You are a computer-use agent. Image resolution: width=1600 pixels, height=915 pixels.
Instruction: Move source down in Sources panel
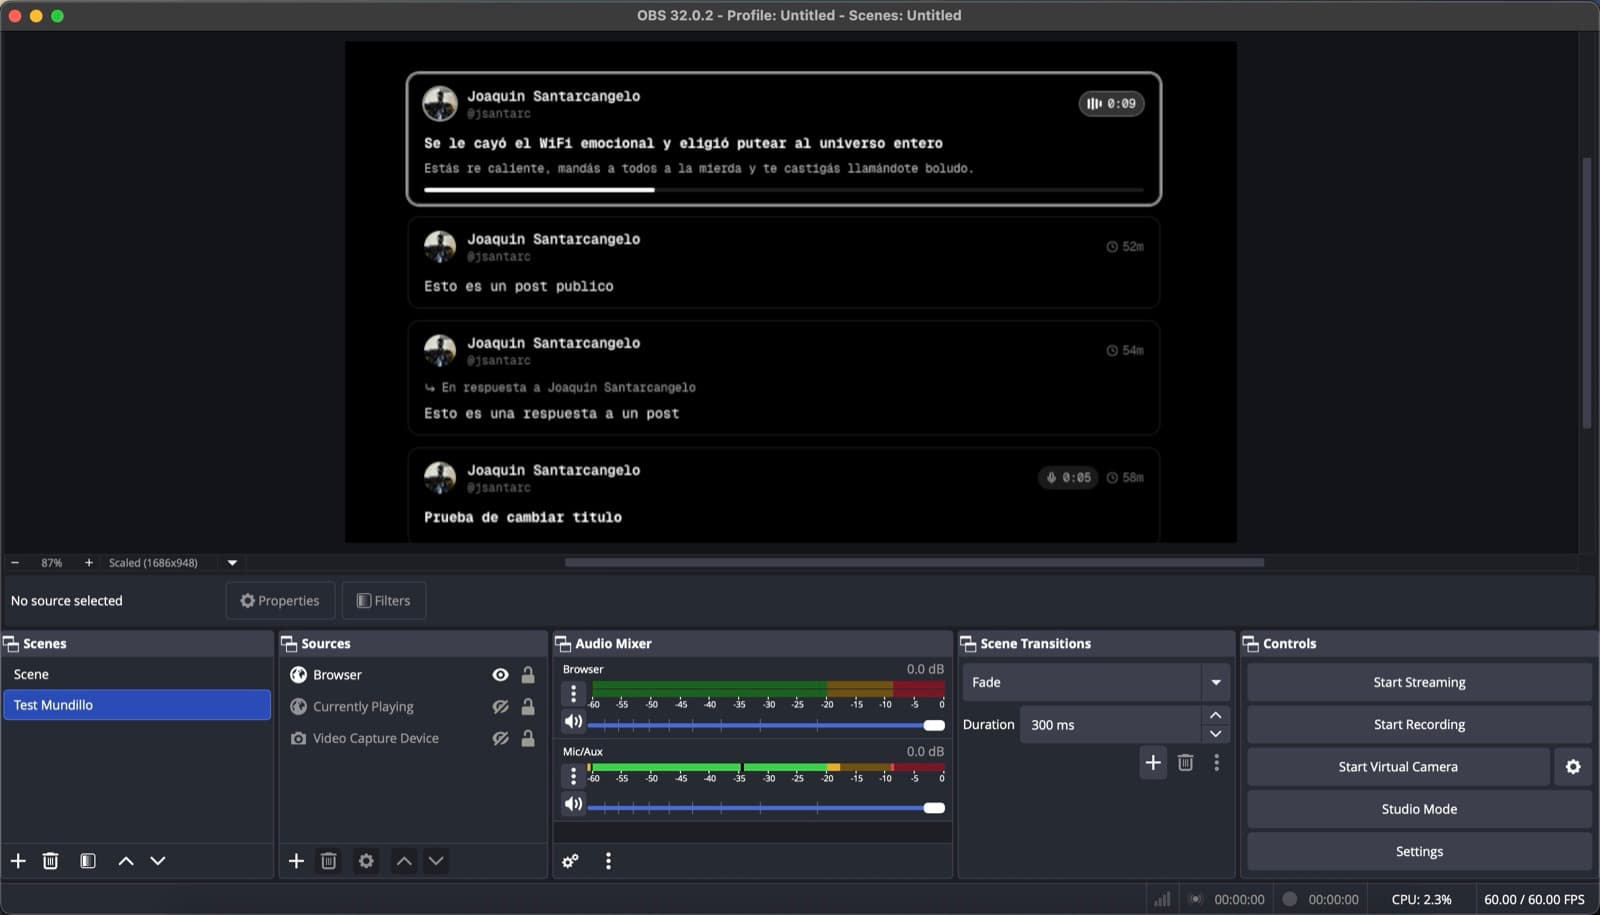click(436, 861)
